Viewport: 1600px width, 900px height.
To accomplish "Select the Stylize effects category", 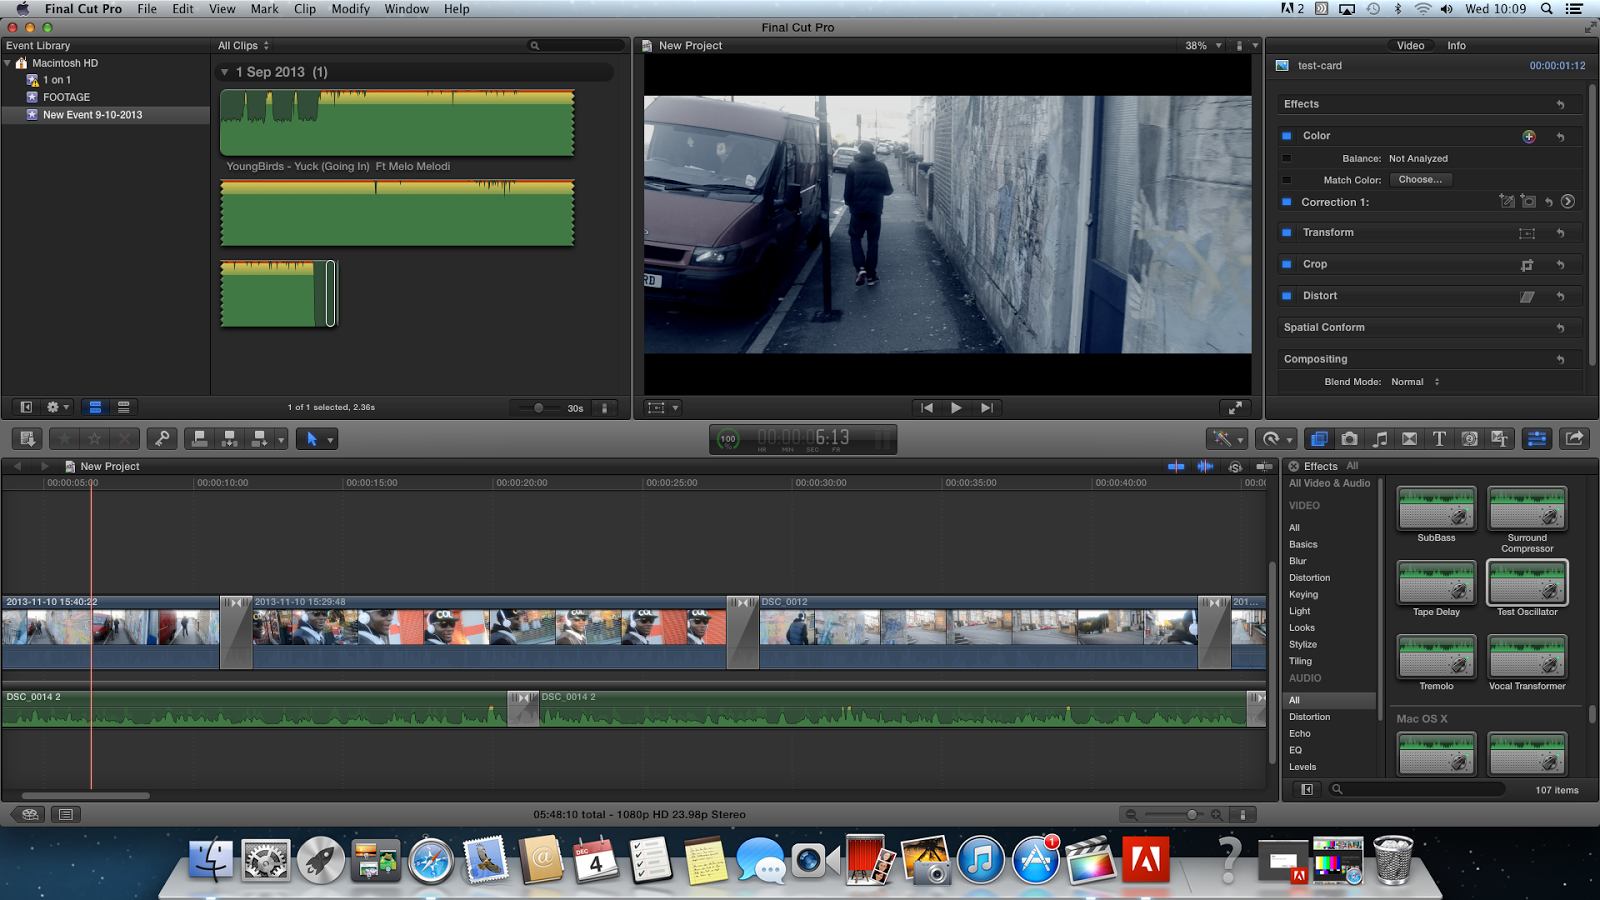I will pyautogui.click(x=1303, y=645).
